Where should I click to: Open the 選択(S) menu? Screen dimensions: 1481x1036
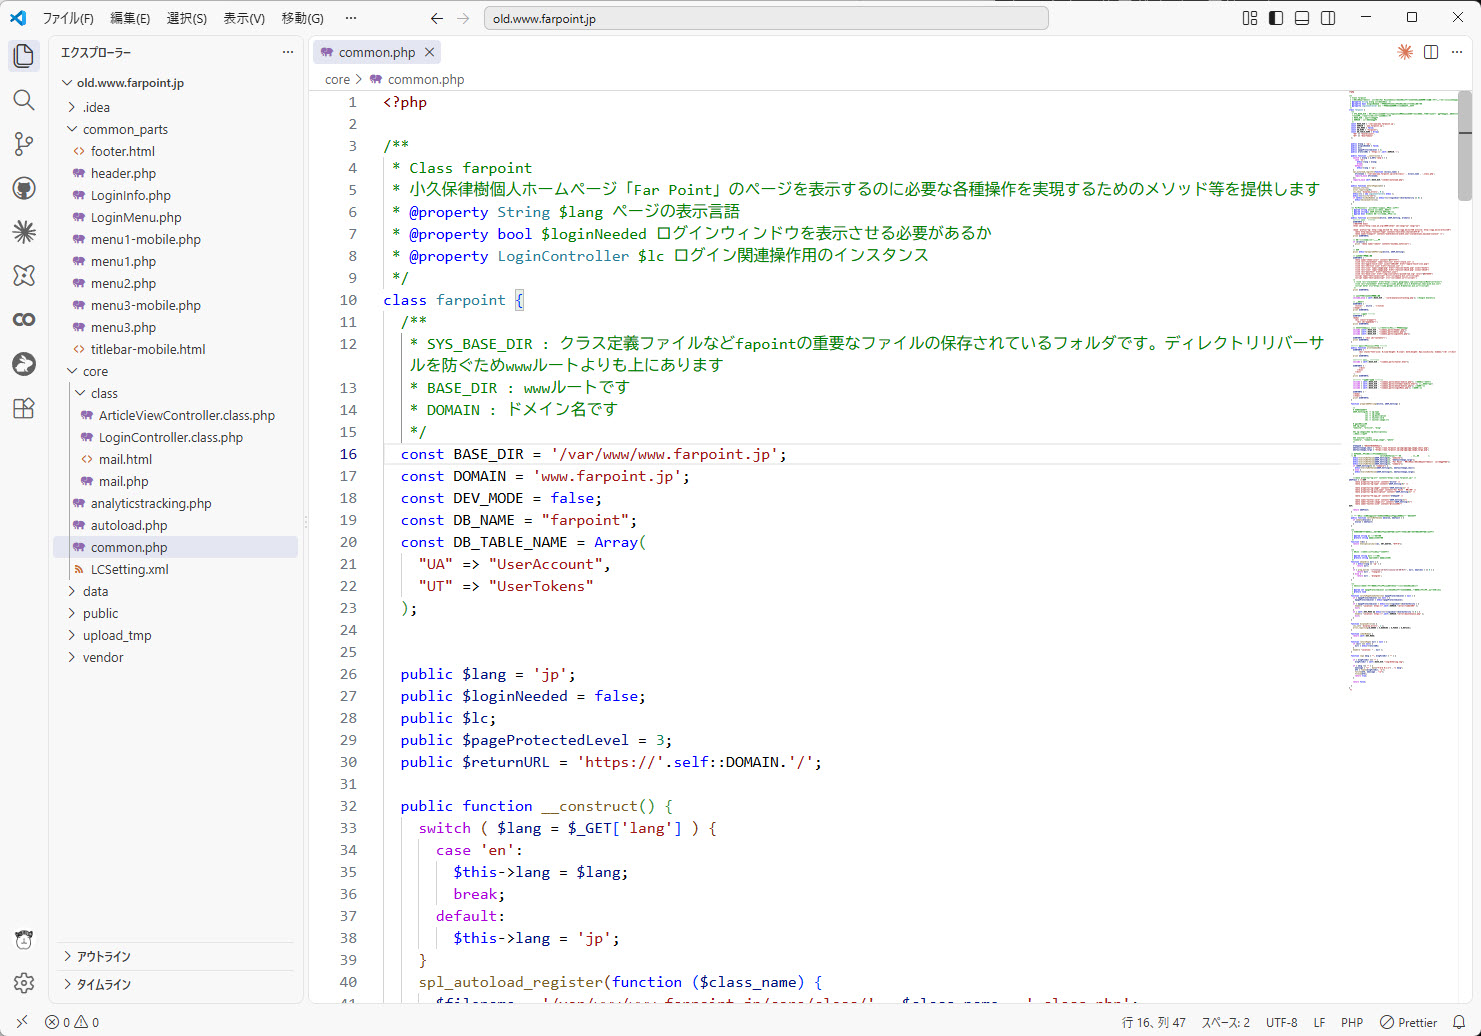187,18
